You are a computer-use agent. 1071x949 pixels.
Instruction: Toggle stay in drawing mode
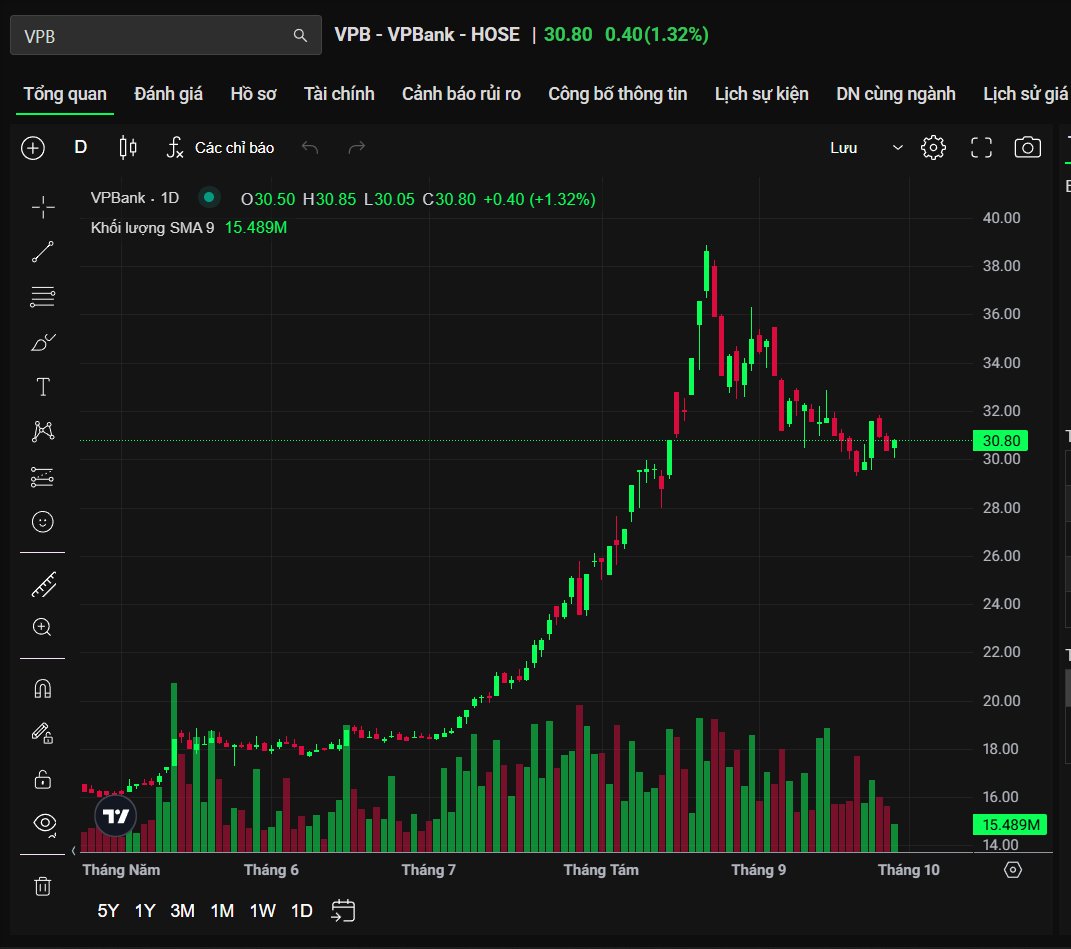(x=43, y=733)
